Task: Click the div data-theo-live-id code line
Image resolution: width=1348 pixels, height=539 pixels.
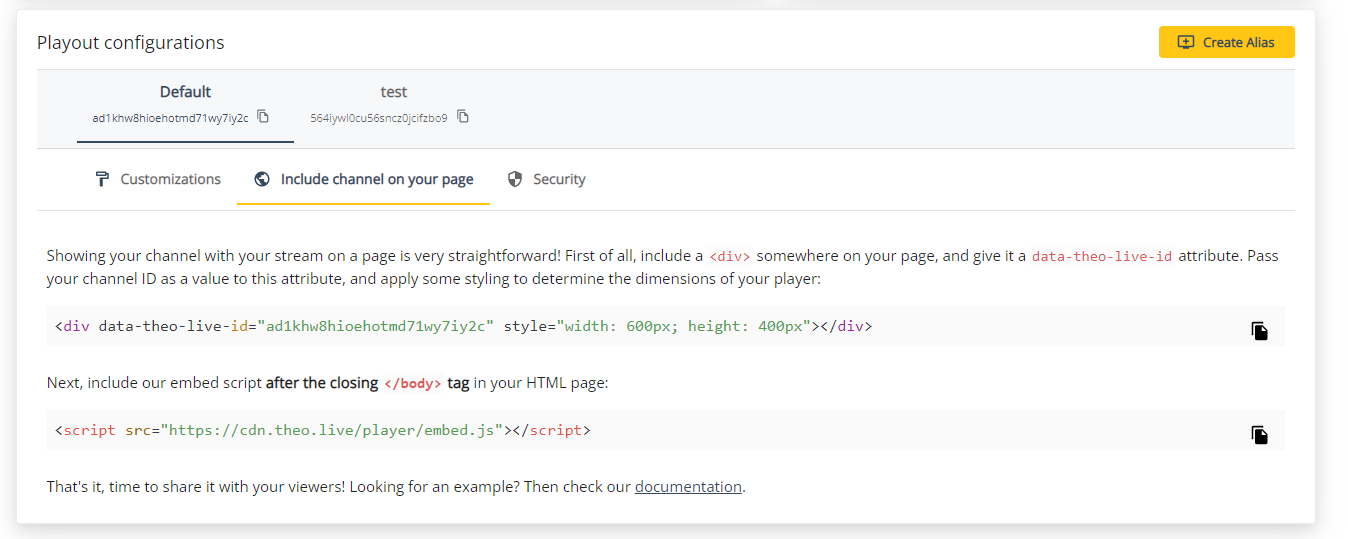Action: 463,326
